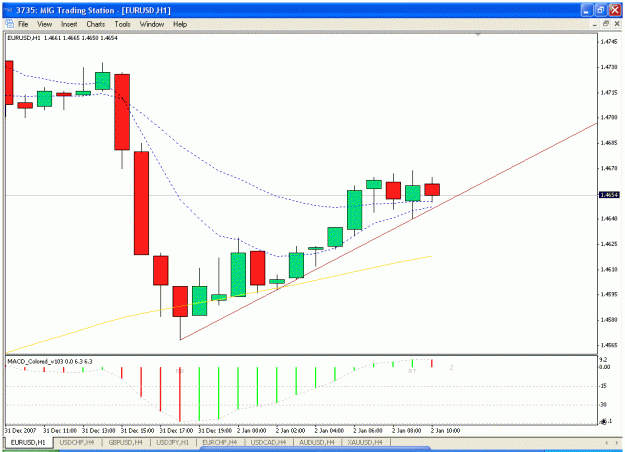625x452 pixels.
Task: Open the Help menu
Action: pyautogui.click(x=180, y=24)
